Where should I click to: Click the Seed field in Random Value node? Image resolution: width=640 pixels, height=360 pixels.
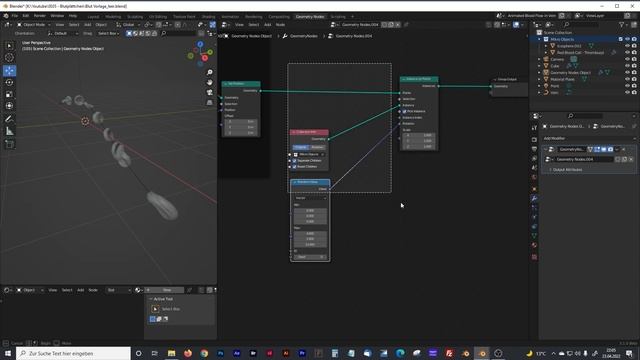point(311,257)
